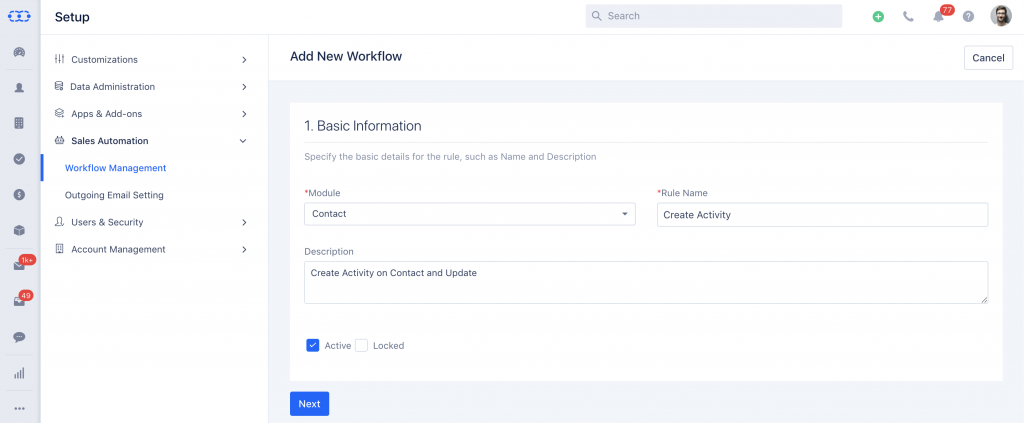Click the Cancel button
Viewport: 1024px width, 423px height.
point(988,57)
